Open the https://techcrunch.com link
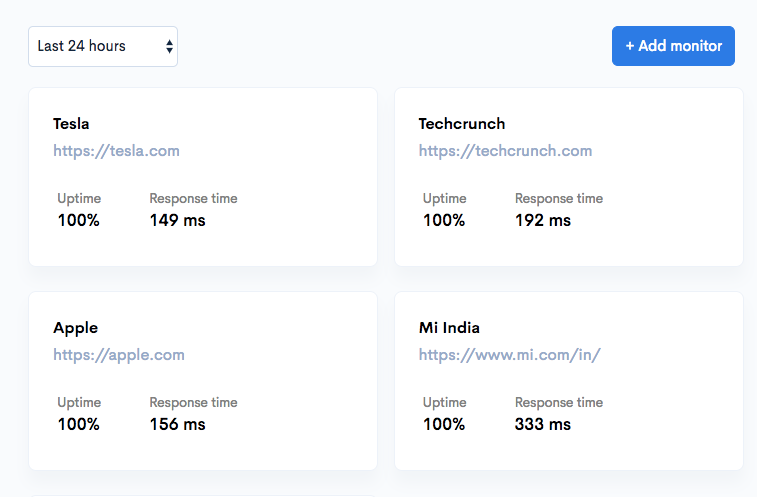Screen dimensions: 757x497 tap(505, 151)
